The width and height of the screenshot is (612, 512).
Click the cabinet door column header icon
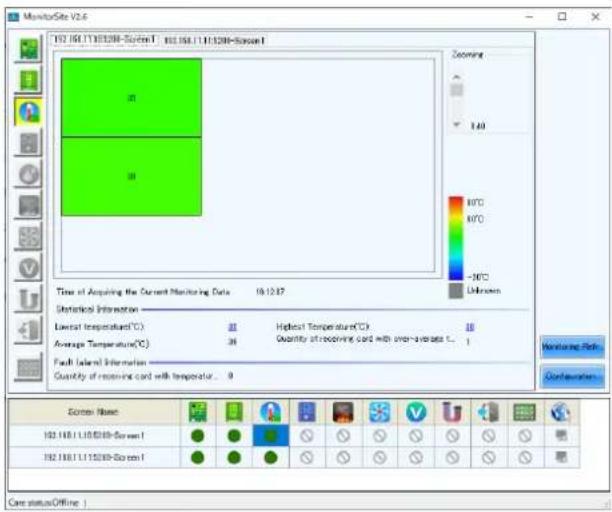coord(488,412)
